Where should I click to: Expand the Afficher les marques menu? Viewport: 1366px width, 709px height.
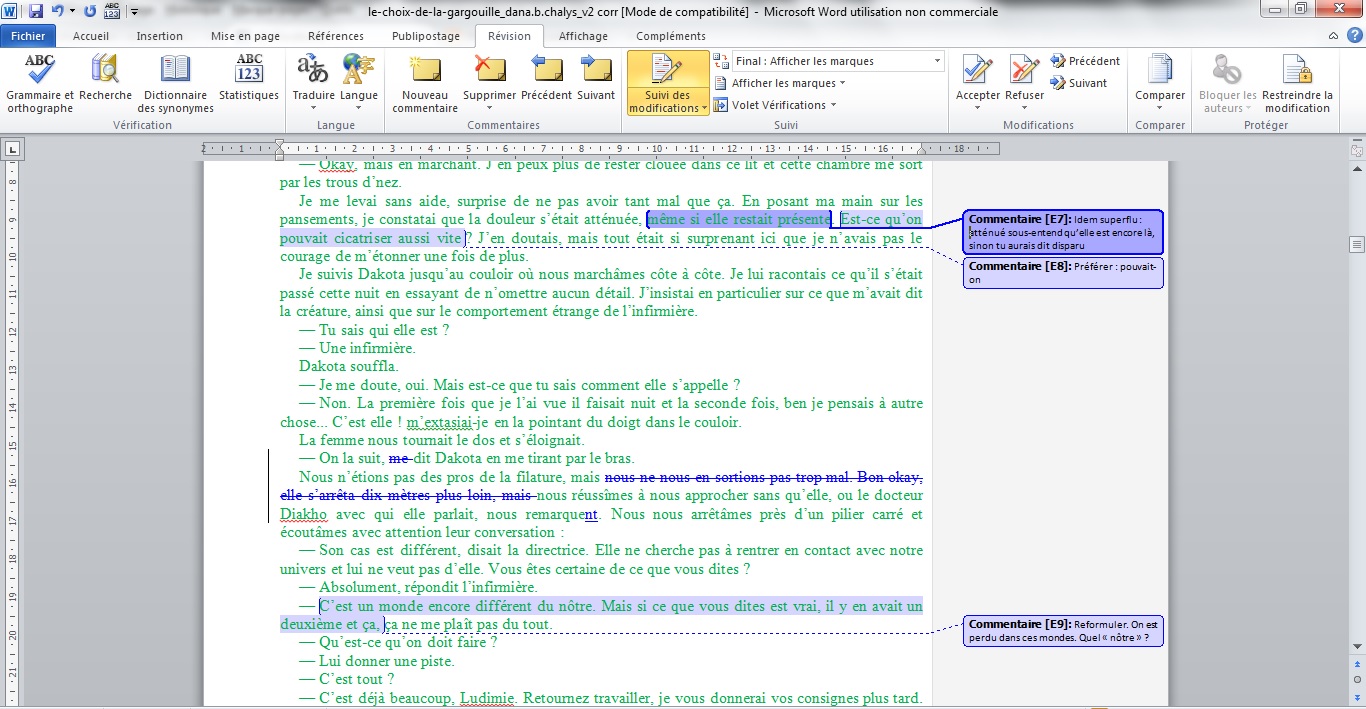click(x=787, y=83)
